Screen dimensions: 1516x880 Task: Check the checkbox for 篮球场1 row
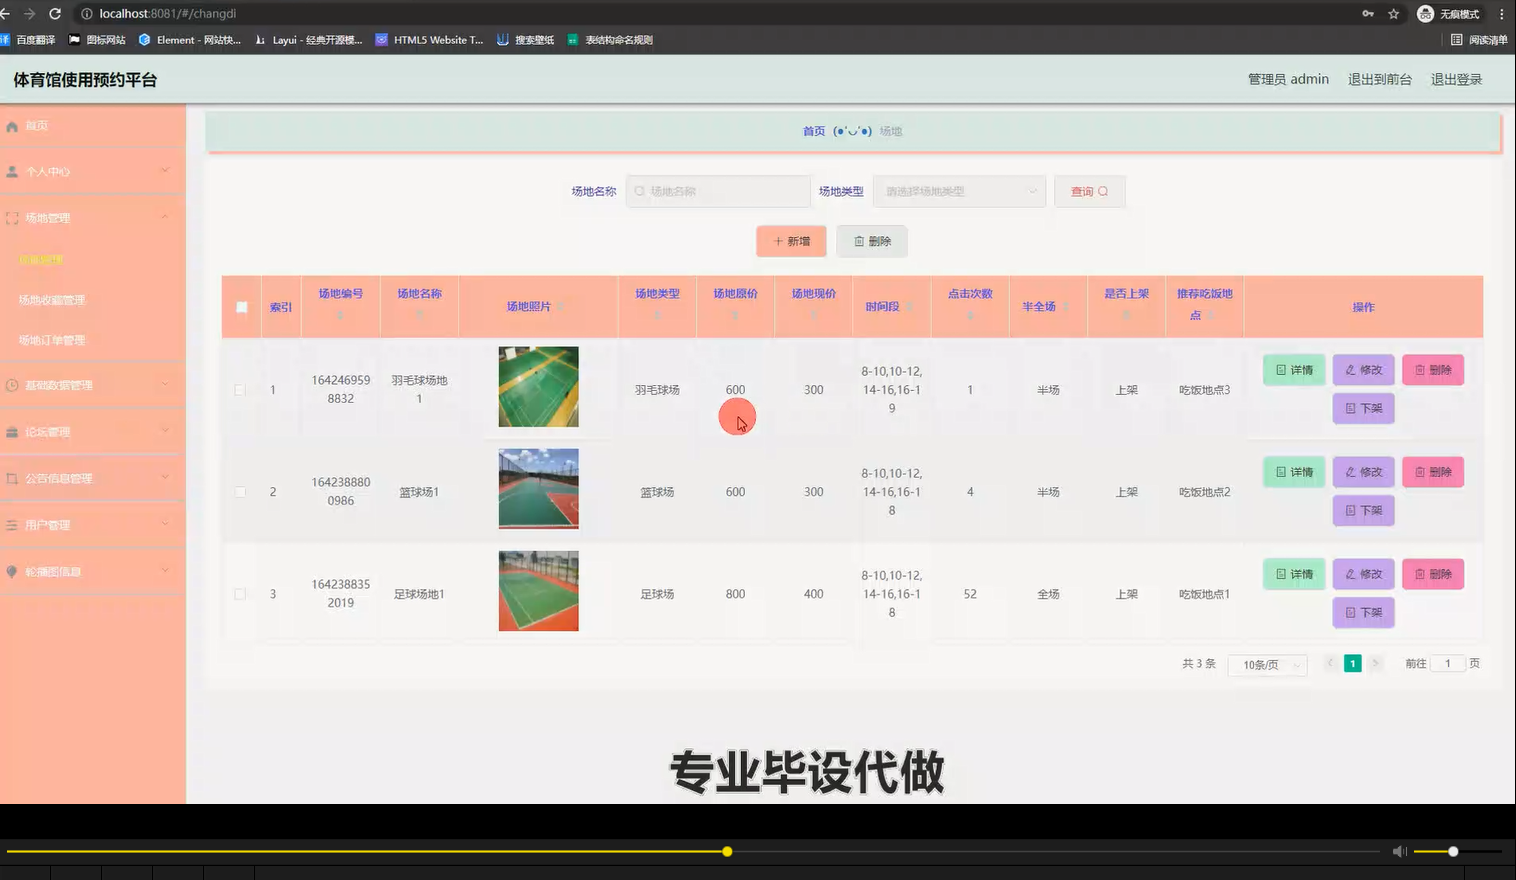pos(240,491)
